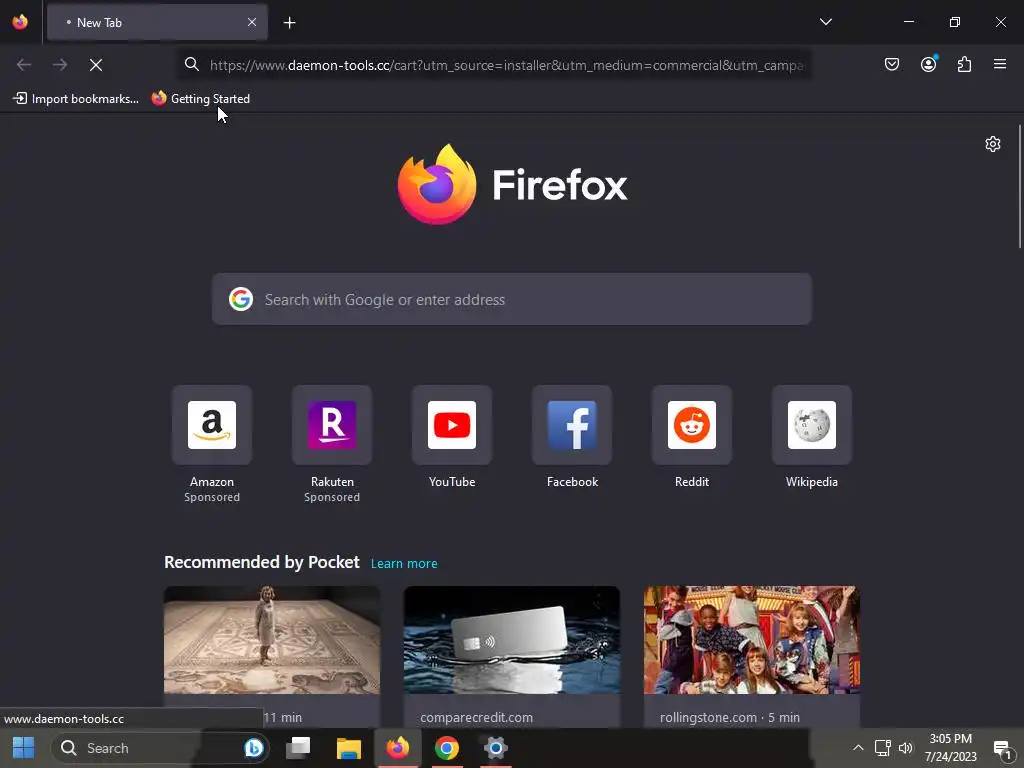Open the notification center icon
1024x768 pixels.
click(x=1002, y=749)
